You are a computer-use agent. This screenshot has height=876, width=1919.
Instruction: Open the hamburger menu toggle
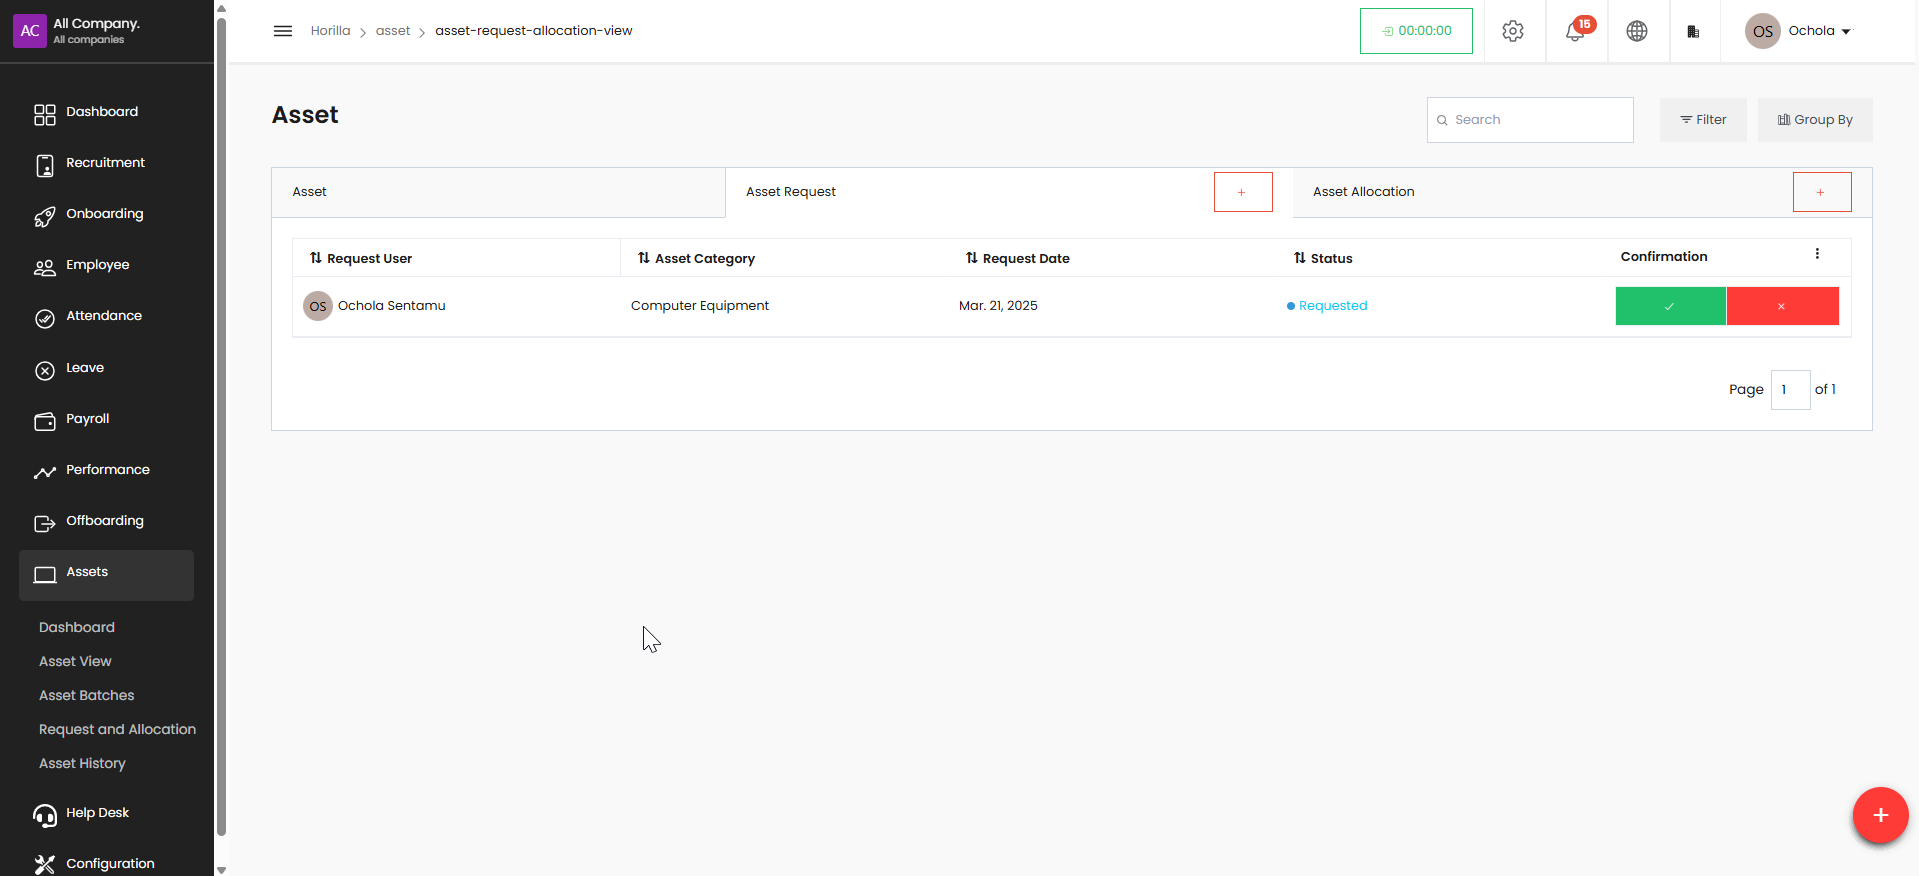[283, 31]
